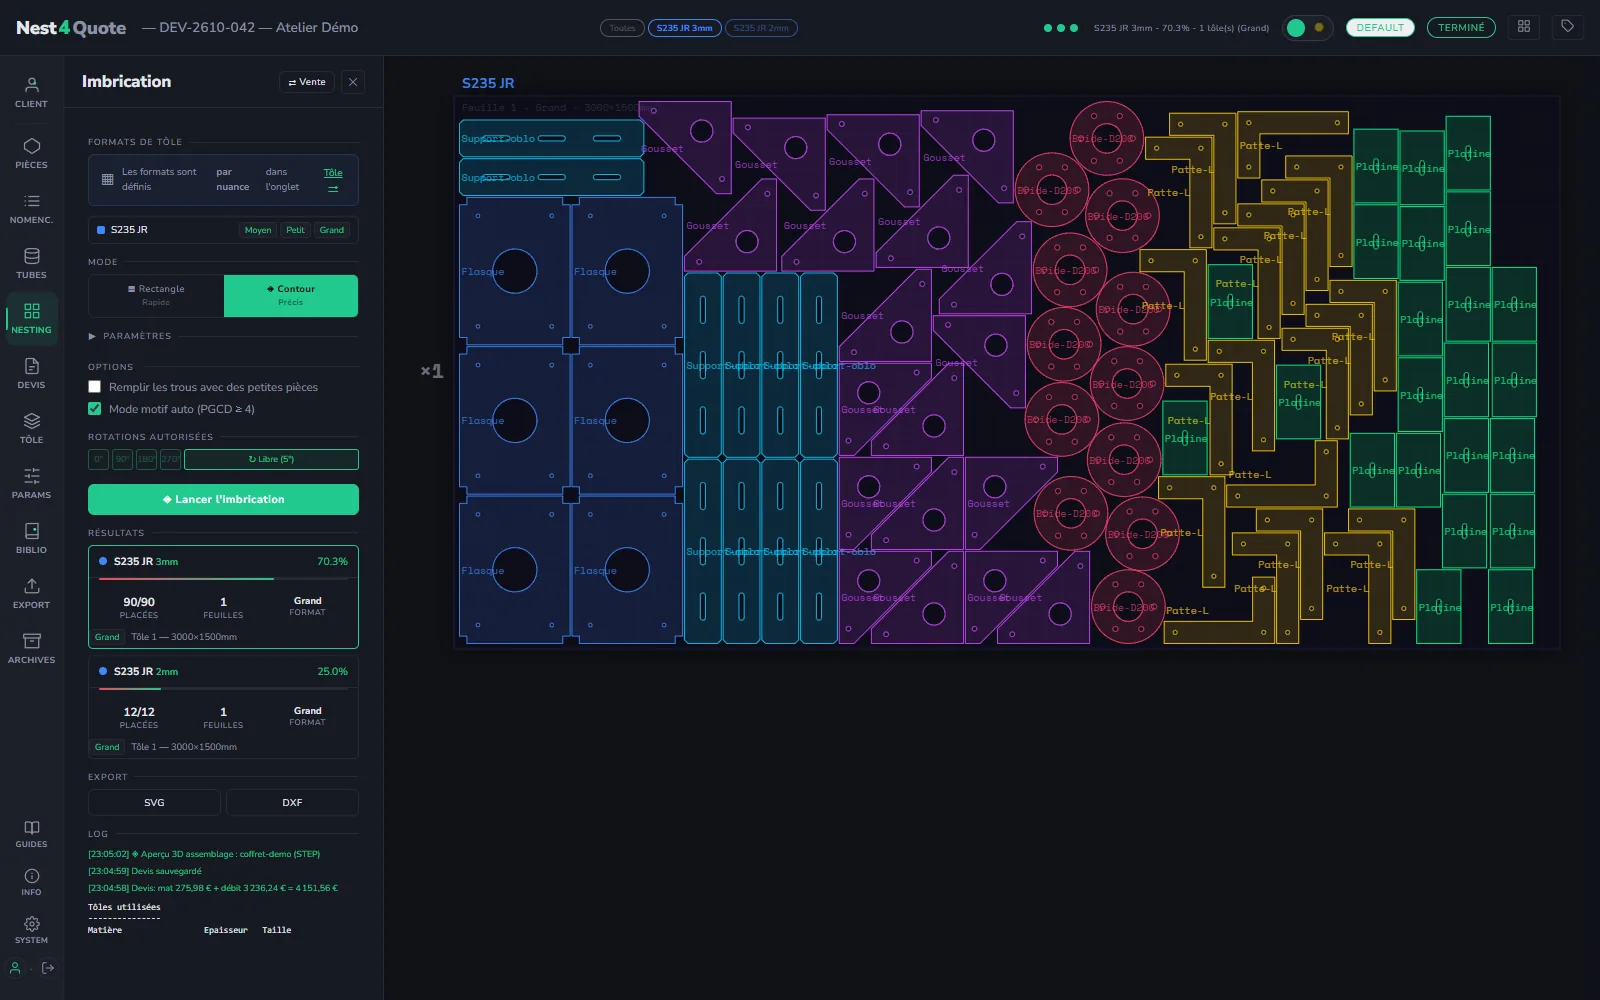Click the grid layout icon in top bar
This screenshot has height=1000, width=1600.
(x=1524, y=27)
